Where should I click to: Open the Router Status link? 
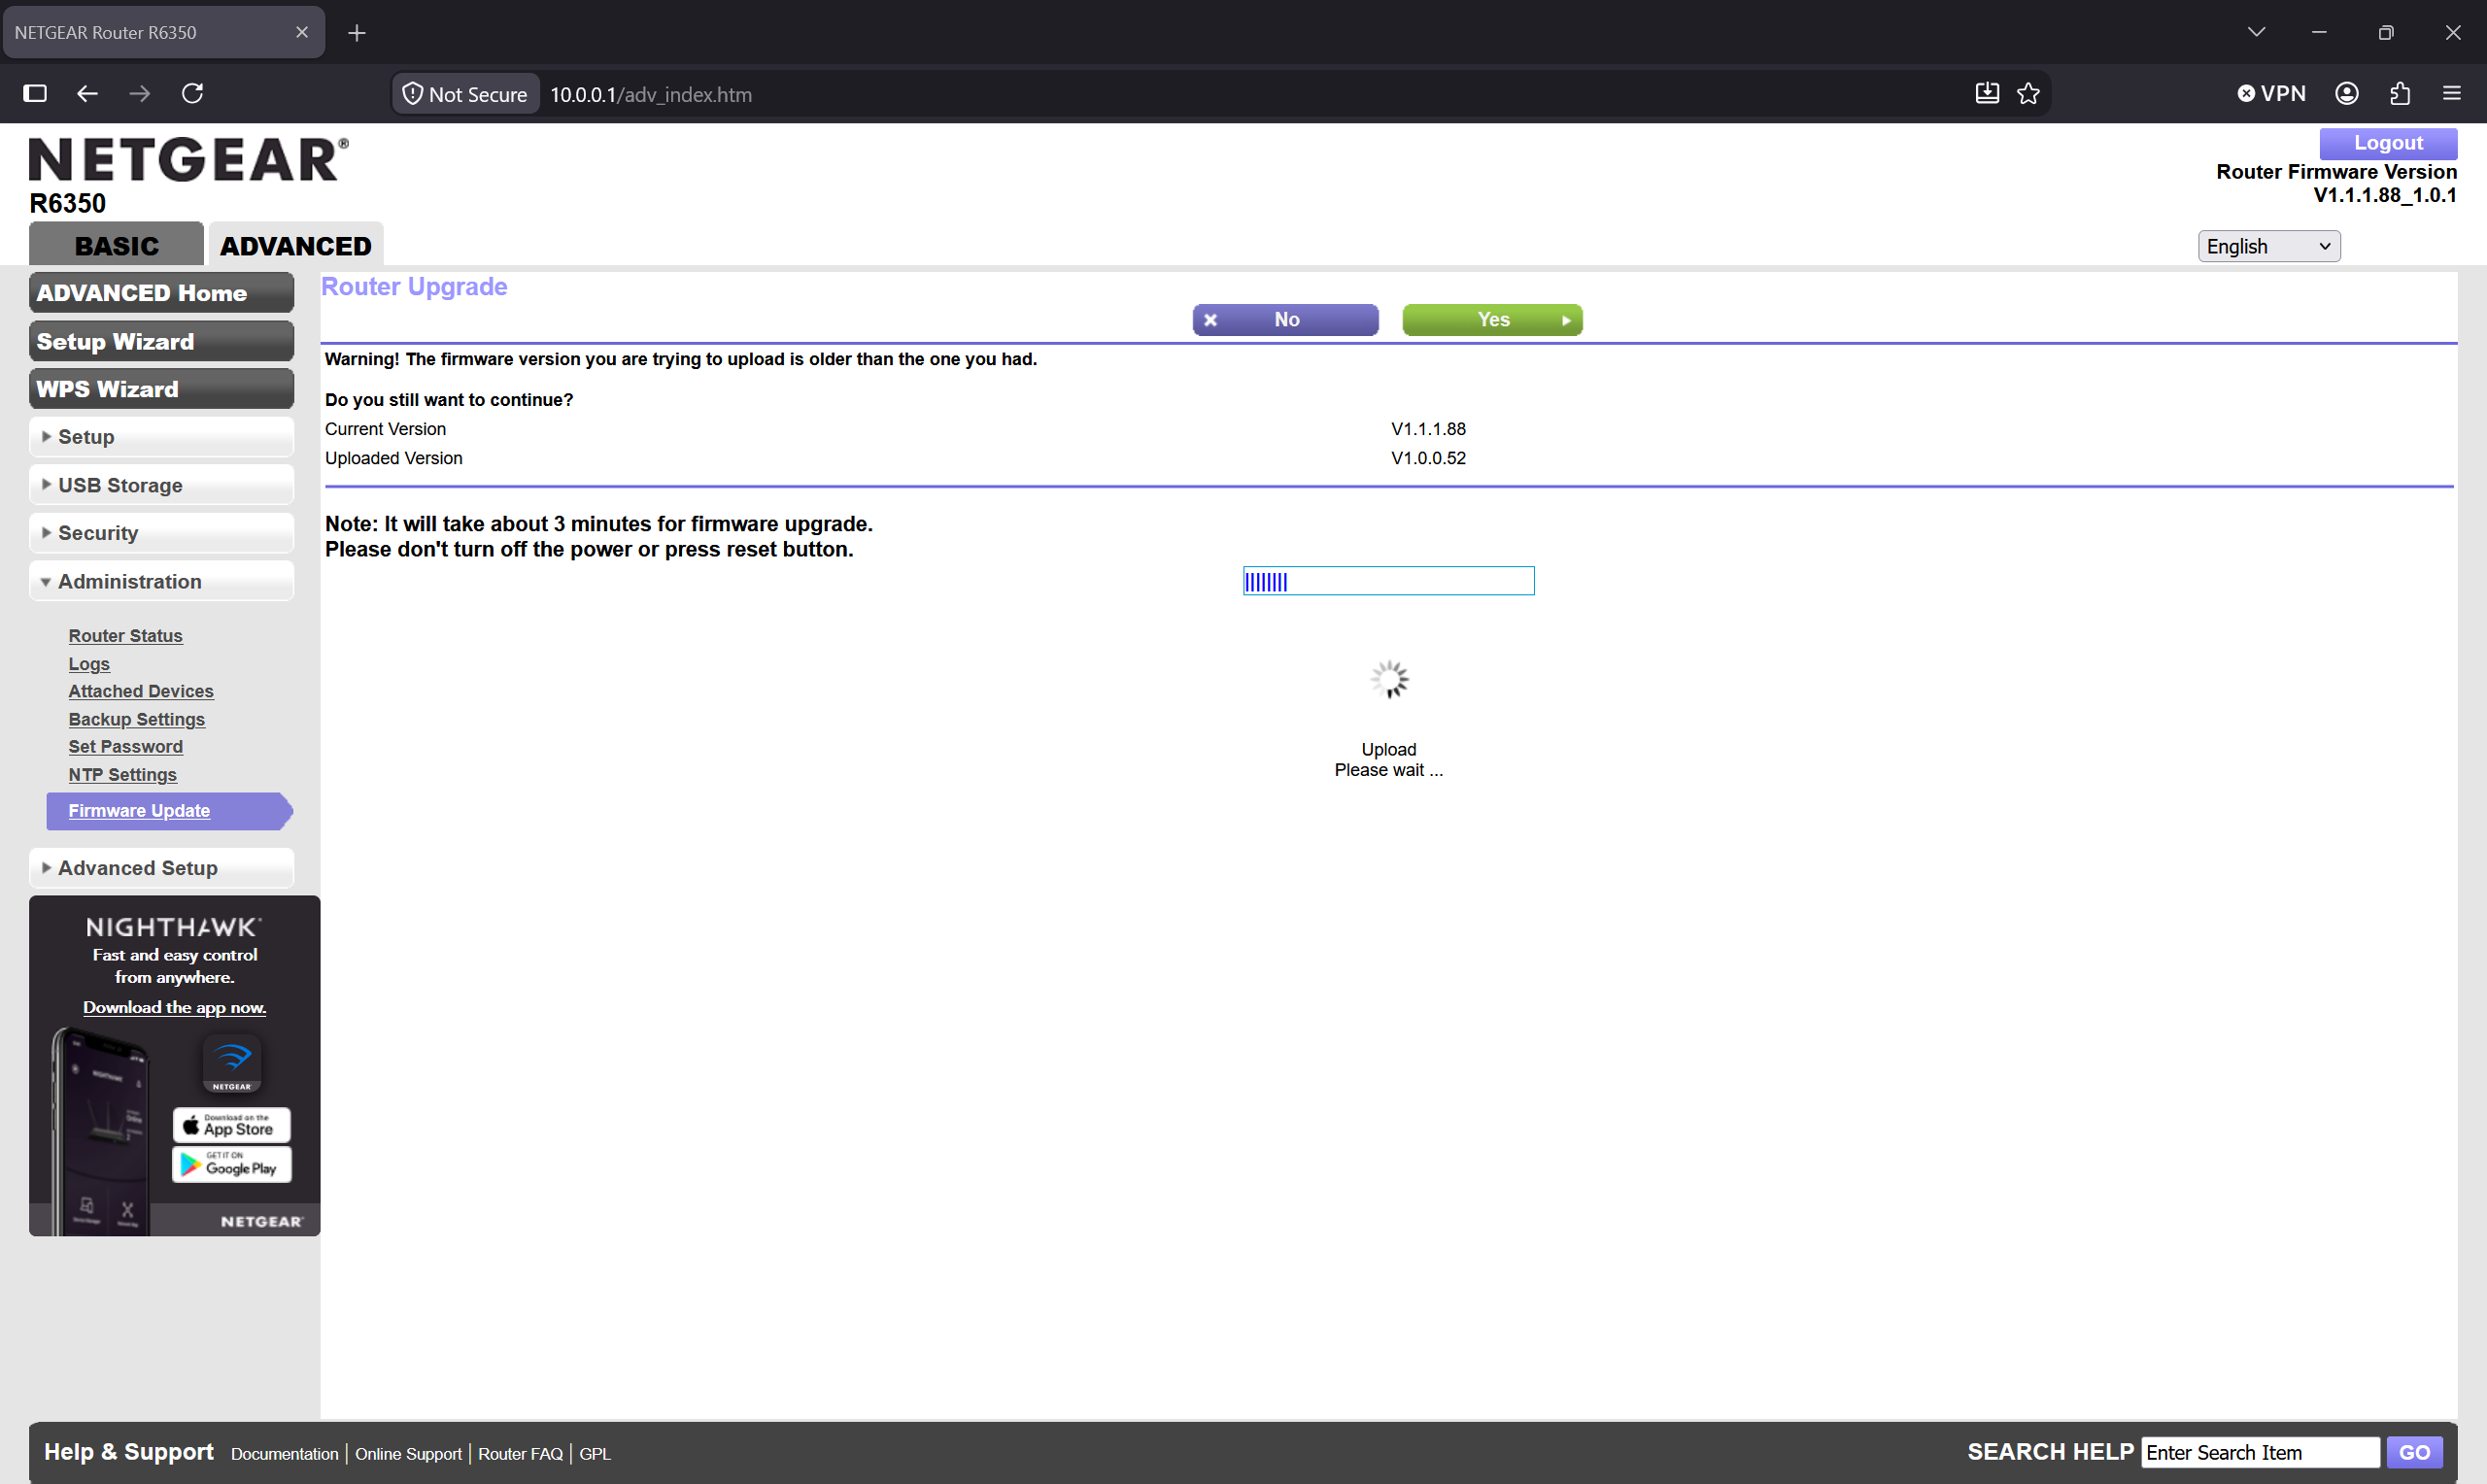(125, 636)
